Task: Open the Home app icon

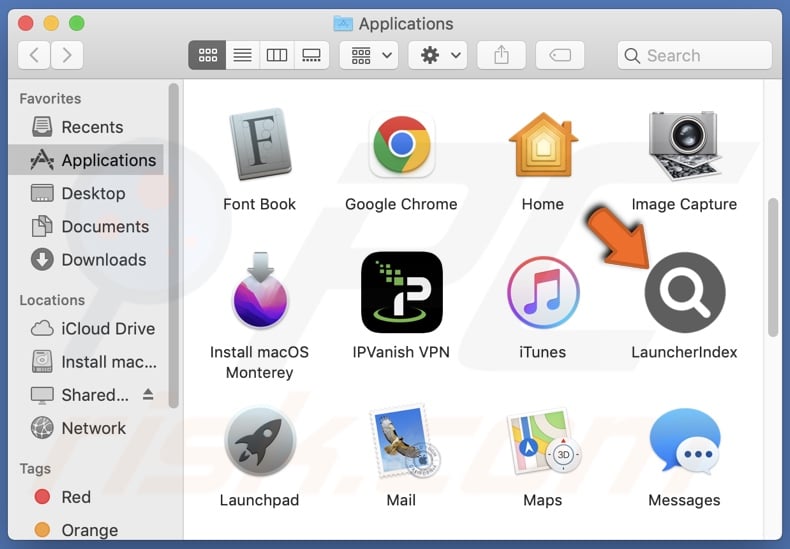Action: 543,145
